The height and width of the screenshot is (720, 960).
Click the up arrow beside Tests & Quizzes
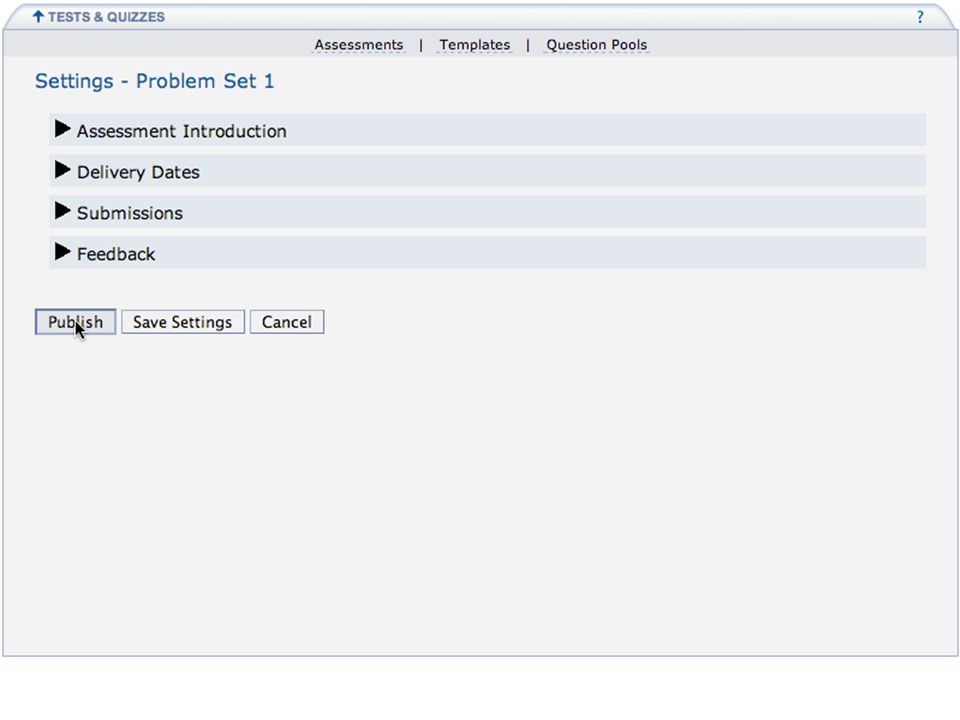(38, 17)
